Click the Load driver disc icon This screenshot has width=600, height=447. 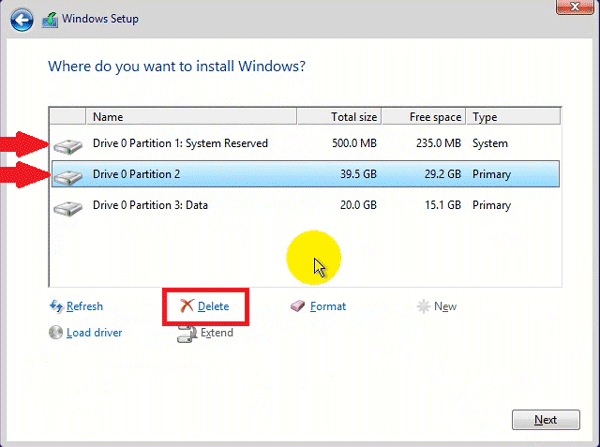point(56,333)
